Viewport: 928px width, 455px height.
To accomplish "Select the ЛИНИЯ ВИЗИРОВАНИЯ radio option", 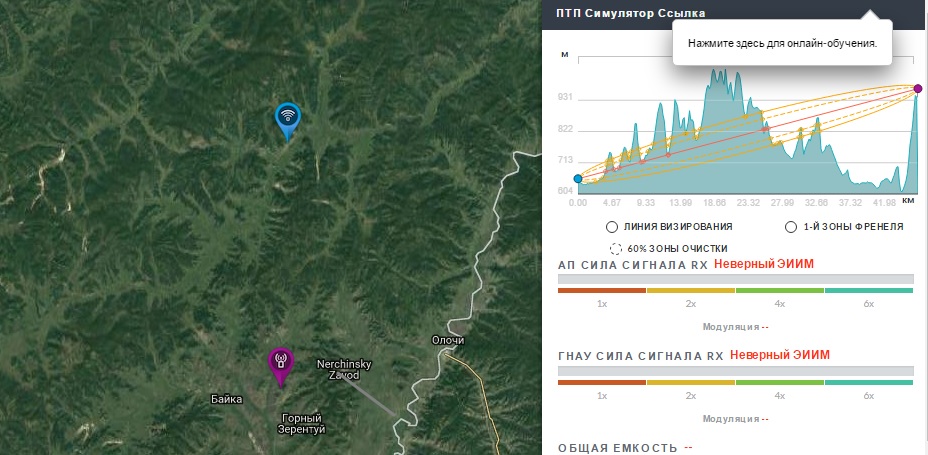I will (x=612, y=227).
